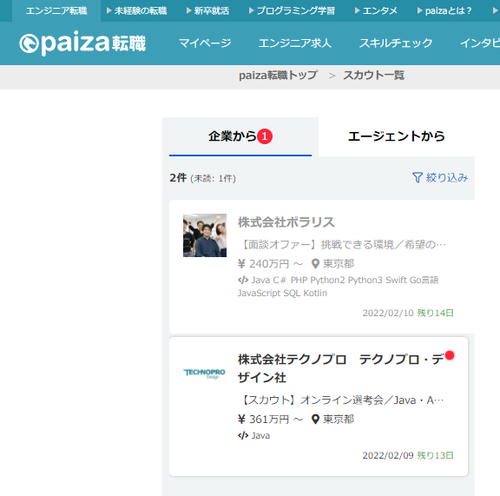
Task: Open エンタメ in the top bar
Action: tap(376, 11)
